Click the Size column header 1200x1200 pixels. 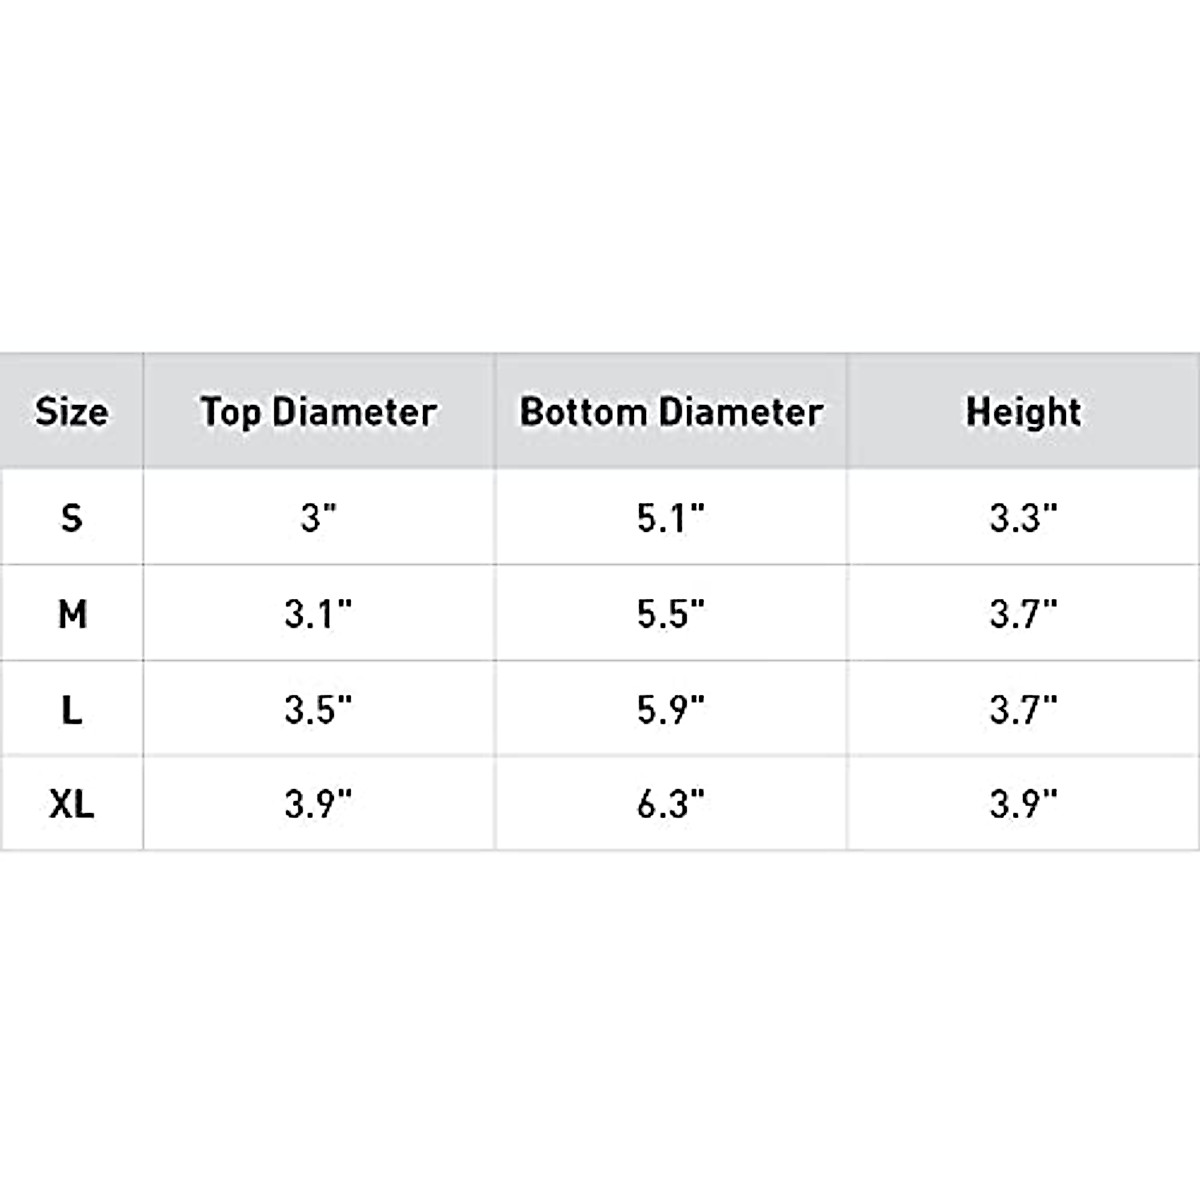pos(71,411)
